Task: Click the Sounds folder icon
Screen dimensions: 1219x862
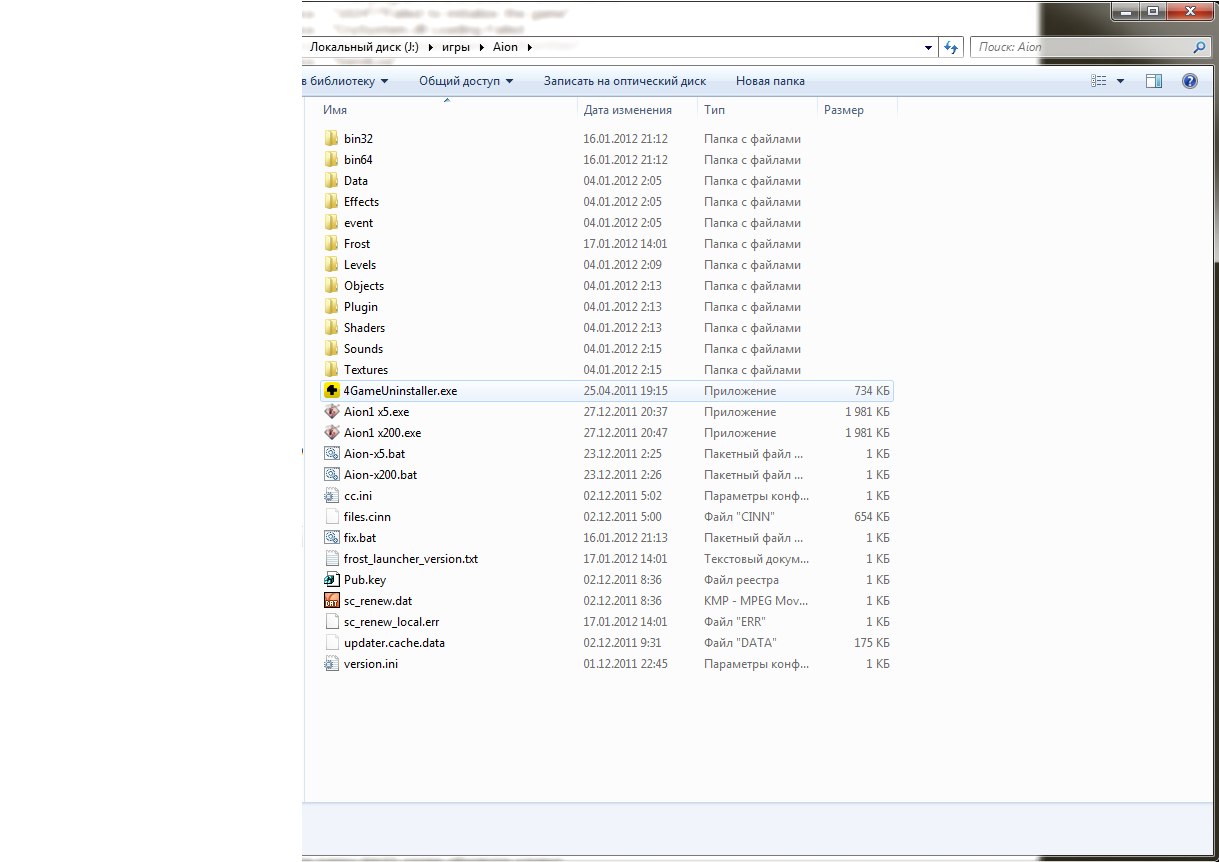Action: (x=332, y=349)
